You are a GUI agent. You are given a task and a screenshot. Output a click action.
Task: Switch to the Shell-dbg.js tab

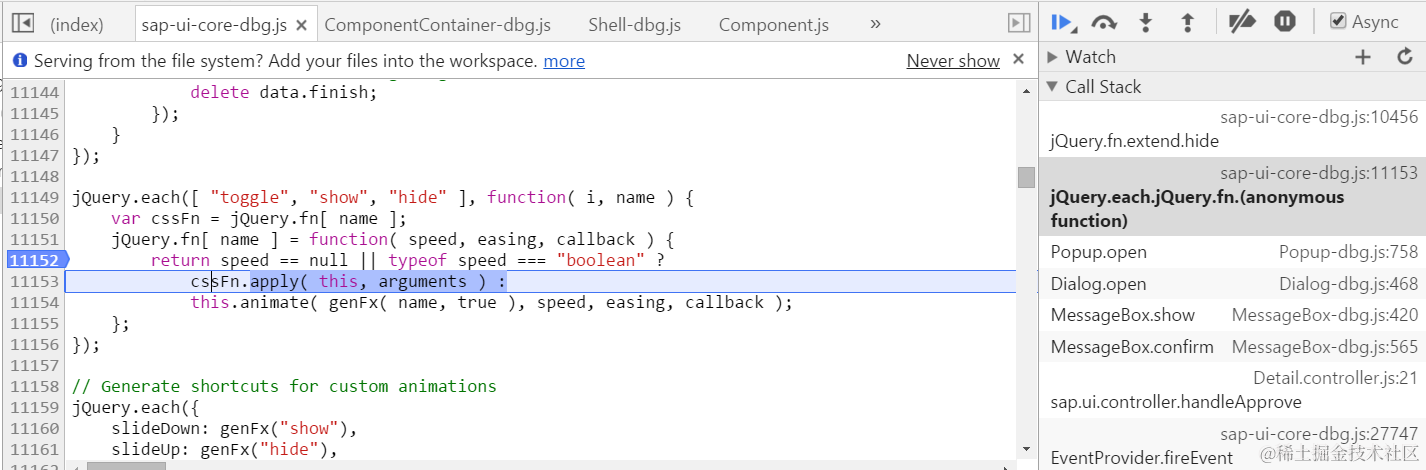tap(634, 24)
